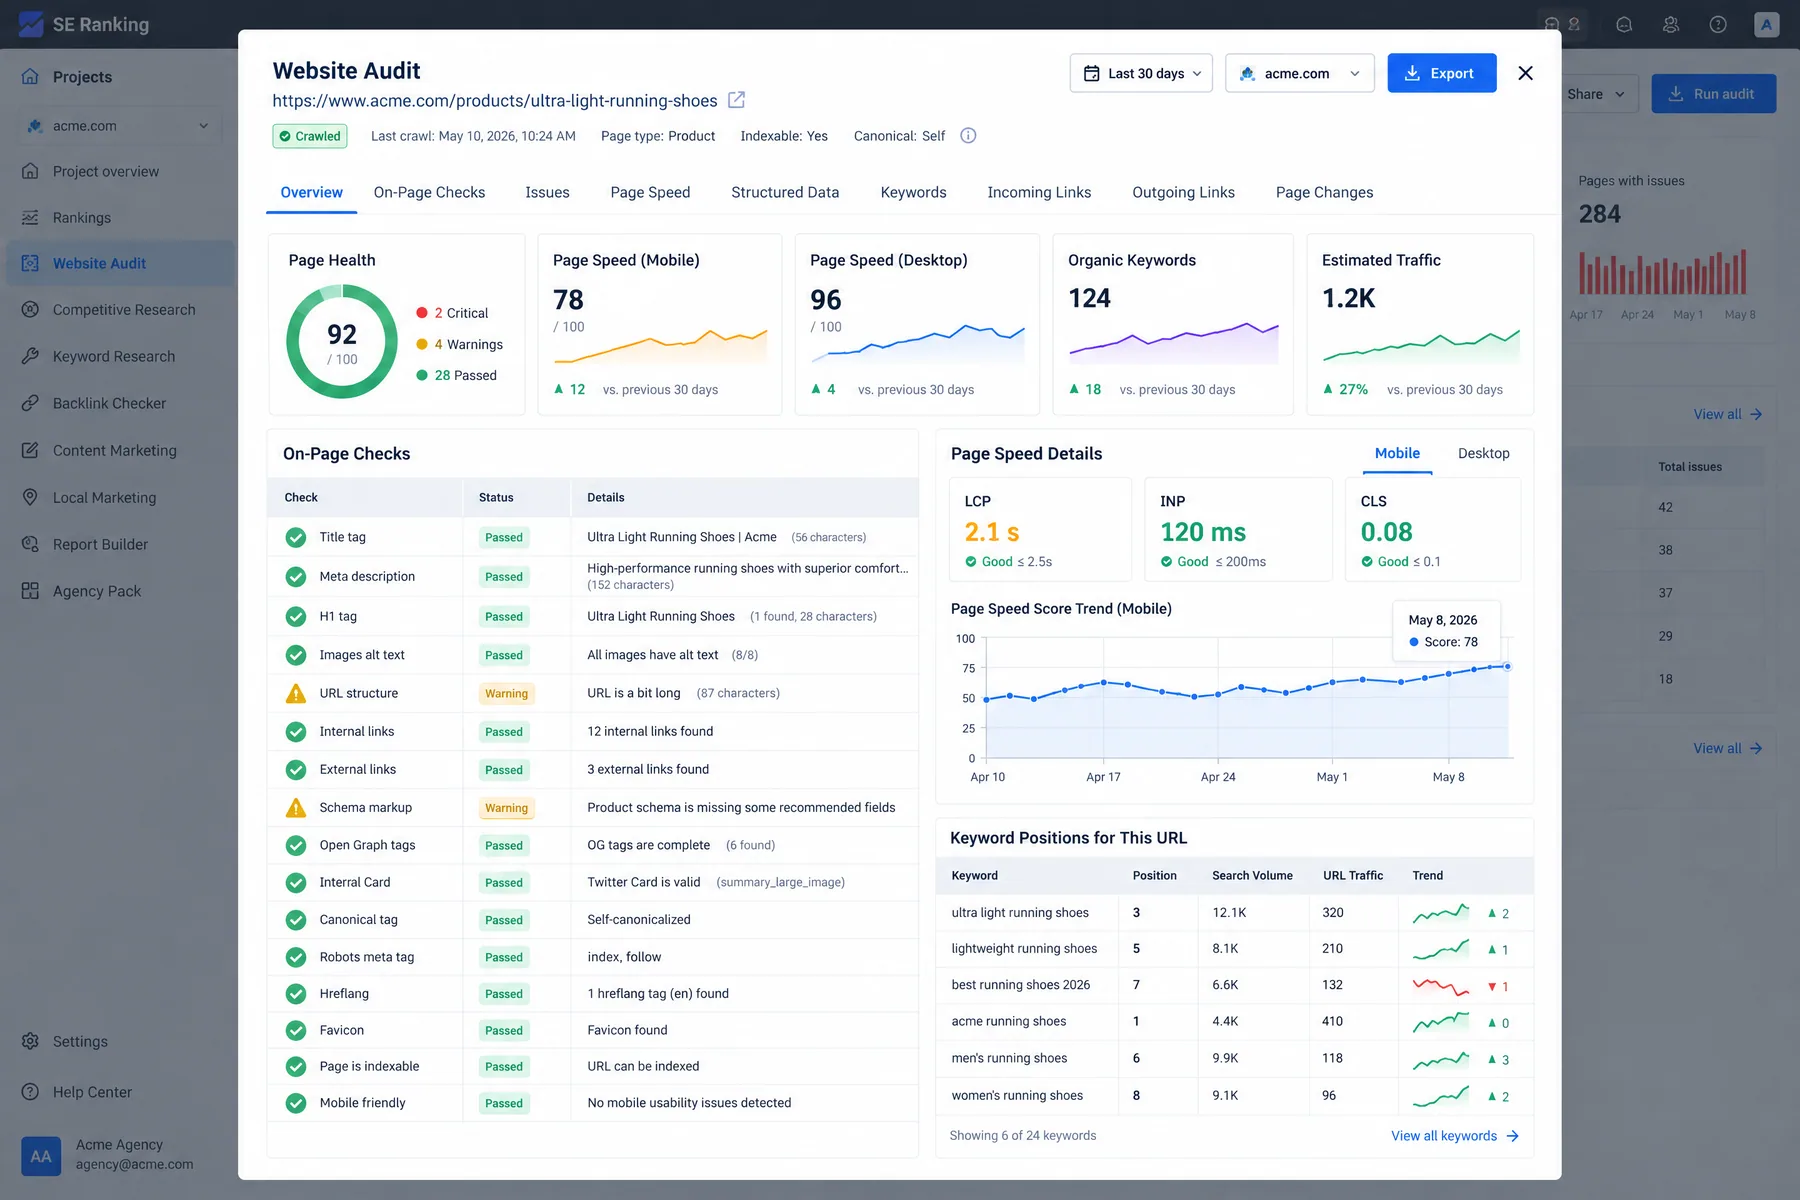This screenshot has width=1800, height=1200.
Task: Click the Canonical info icon
Action: tap(968, 136)
